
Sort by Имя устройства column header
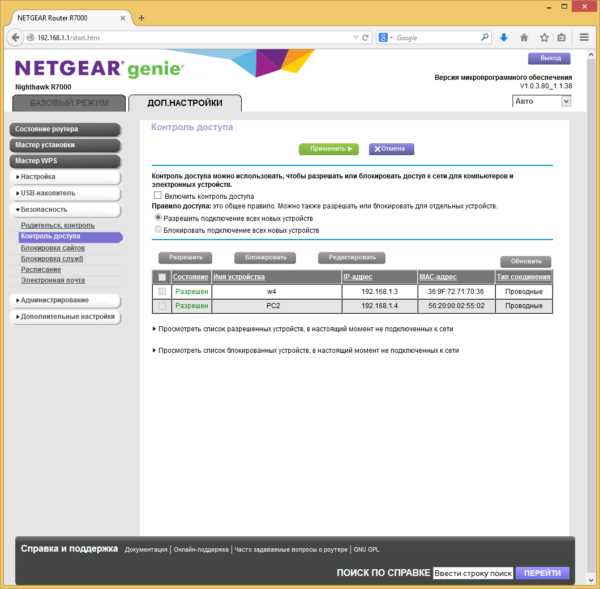pos(239,277)
